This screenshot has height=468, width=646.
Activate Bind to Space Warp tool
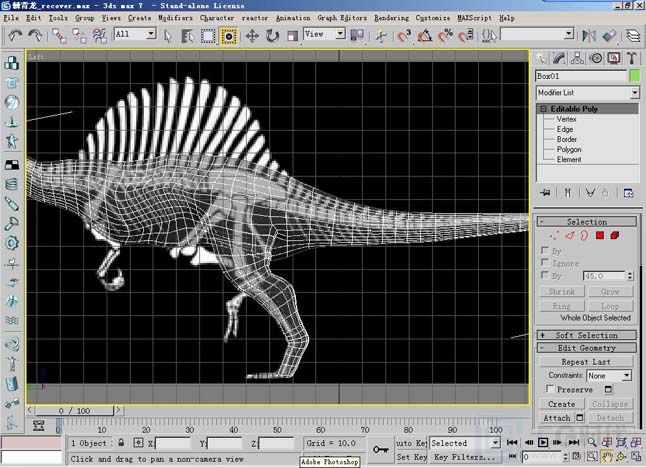coord(99,36)
